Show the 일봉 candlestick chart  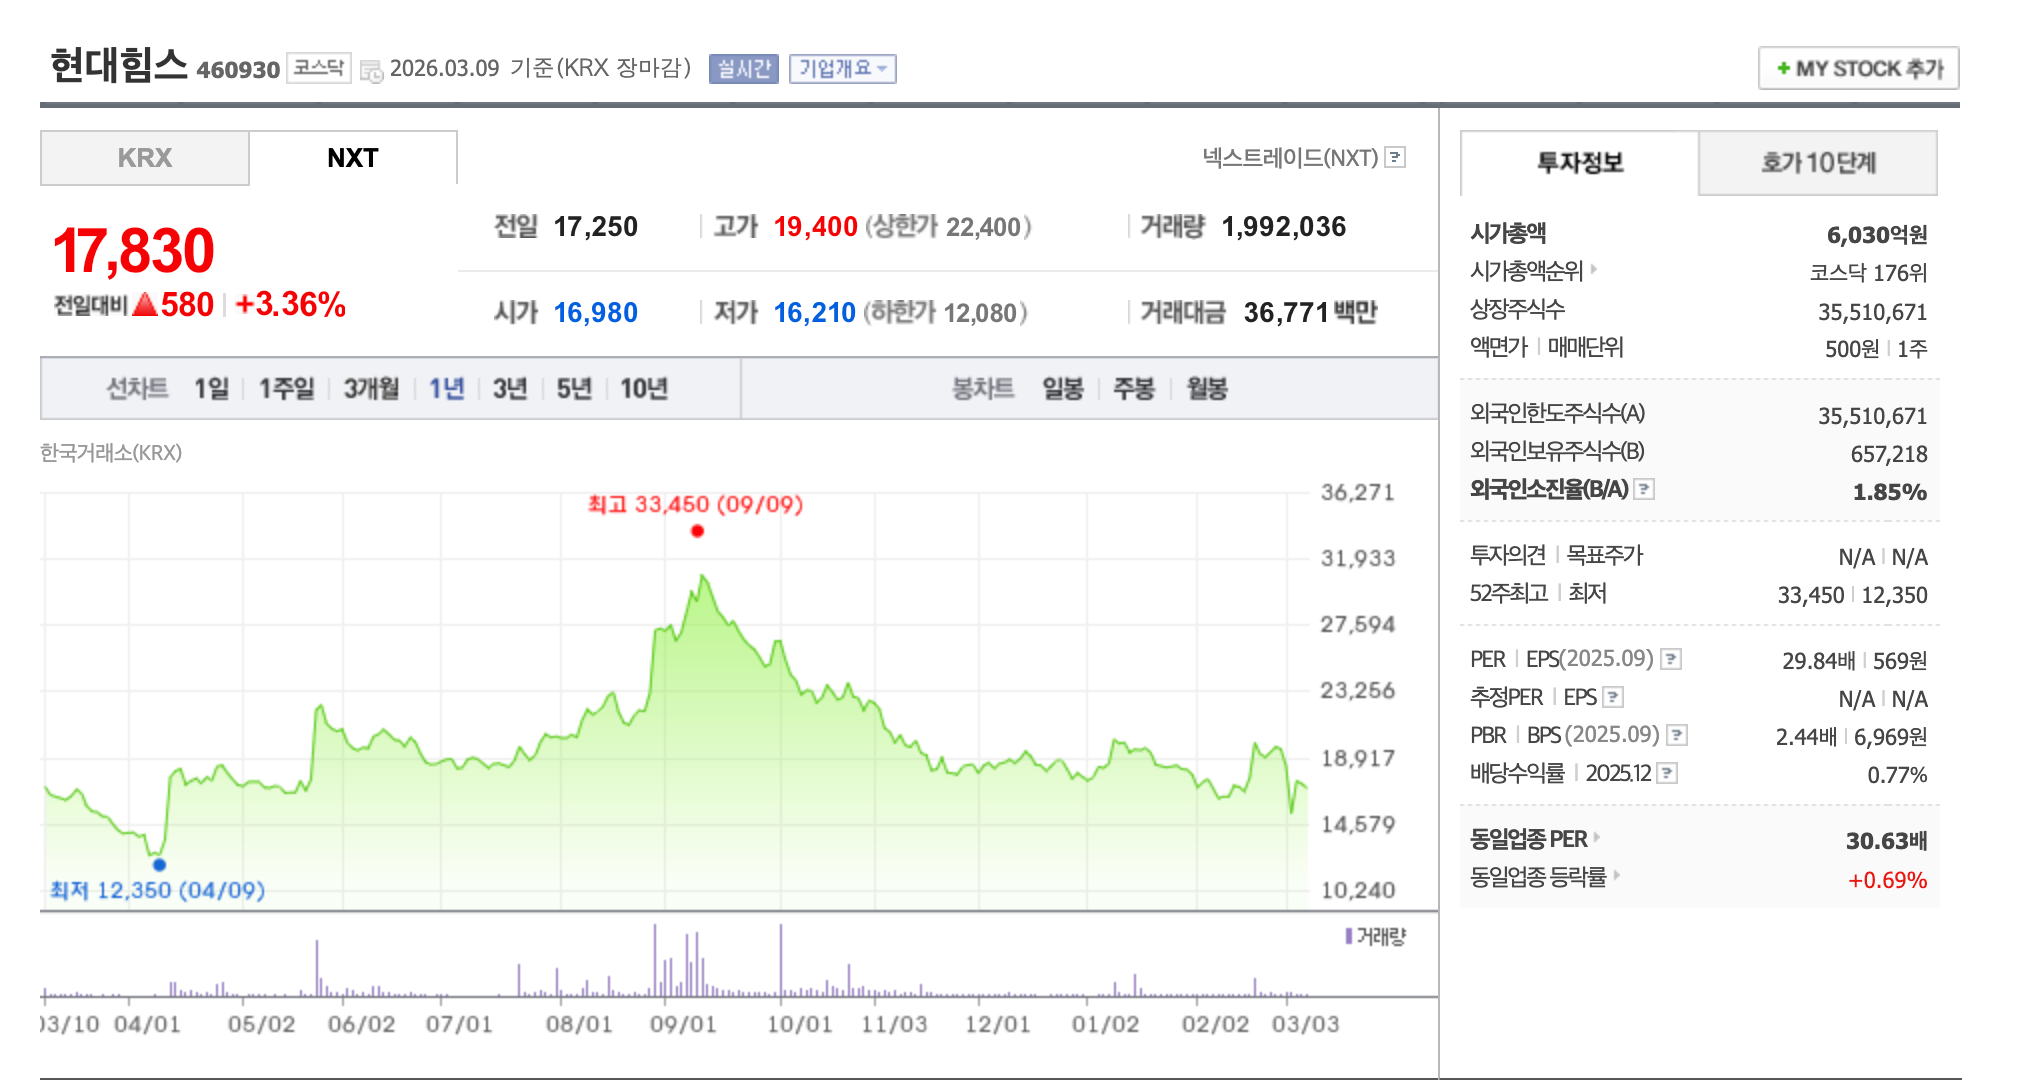click(x=1062, y=388)
